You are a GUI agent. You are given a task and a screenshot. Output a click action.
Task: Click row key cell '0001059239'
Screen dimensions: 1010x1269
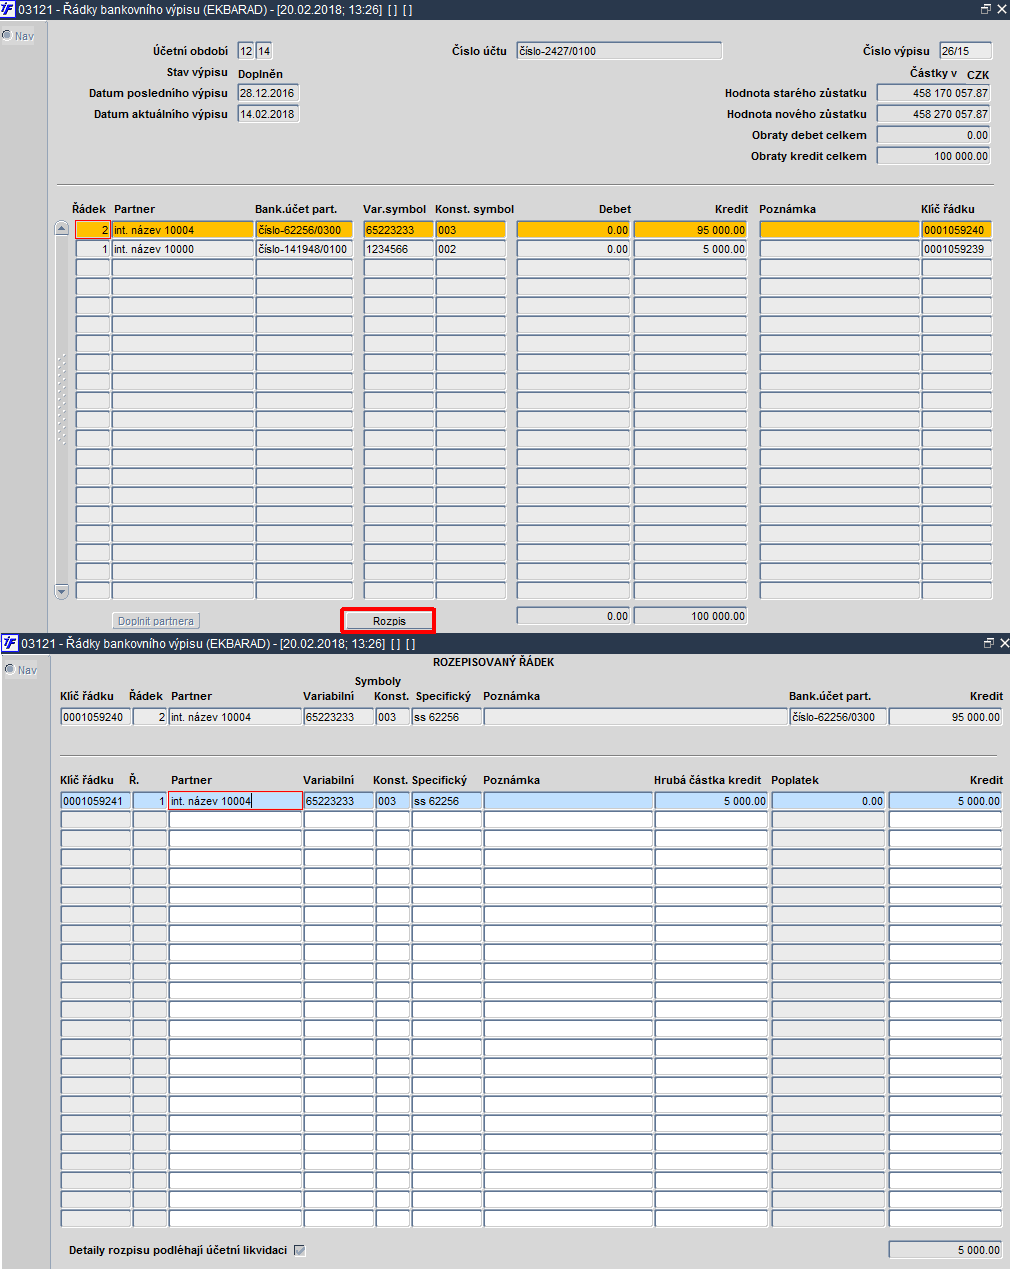click(957, 249)
